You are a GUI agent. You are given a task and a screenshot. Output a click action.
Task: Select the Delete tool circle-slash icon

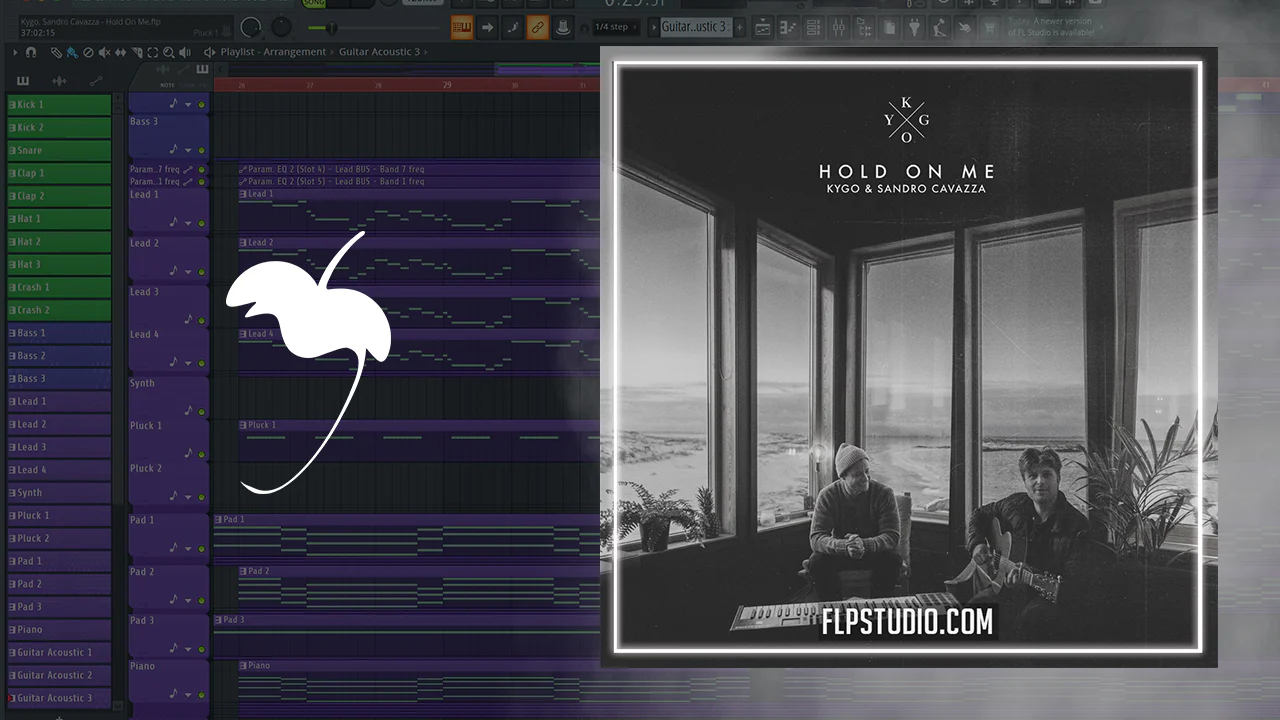point(88,52)
